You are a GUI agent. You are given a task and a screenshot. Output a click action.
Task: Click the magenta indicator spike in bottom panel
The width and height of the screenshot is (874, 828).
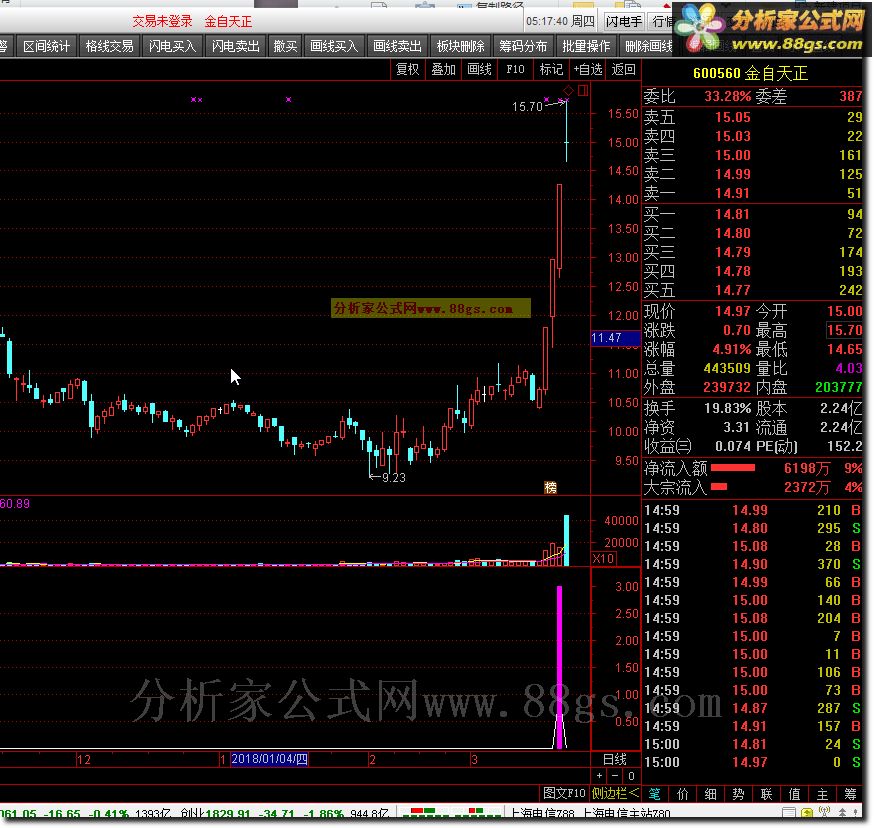(x=559, y=666)
